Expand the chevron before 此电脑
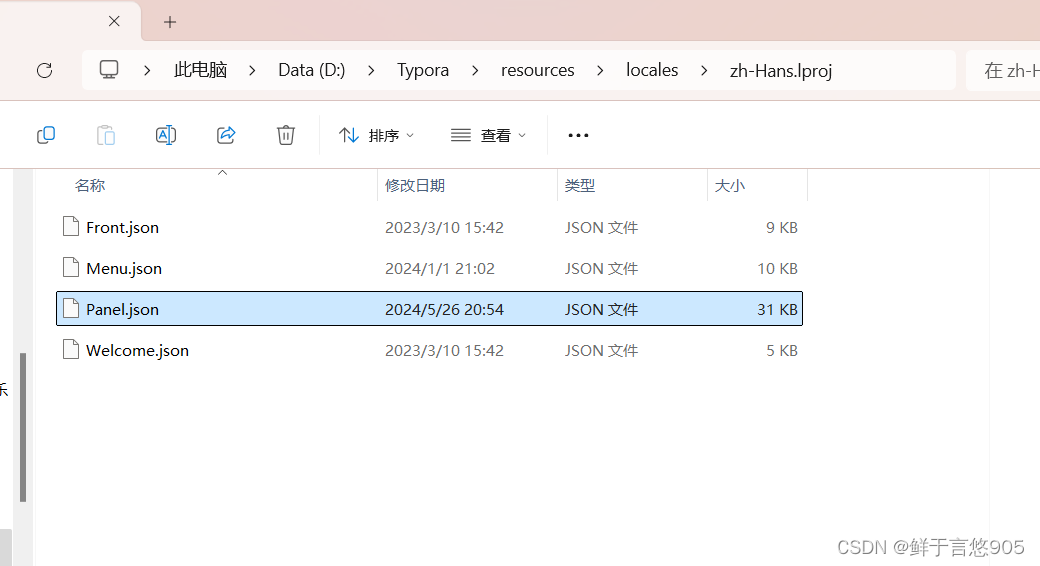This screenshot has height=566, width=1040. 147,70
